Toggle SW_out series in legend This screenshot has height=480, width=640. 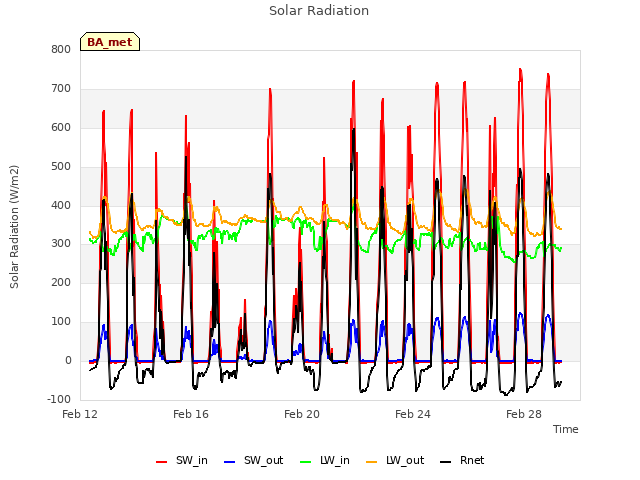tap(253, 460)
